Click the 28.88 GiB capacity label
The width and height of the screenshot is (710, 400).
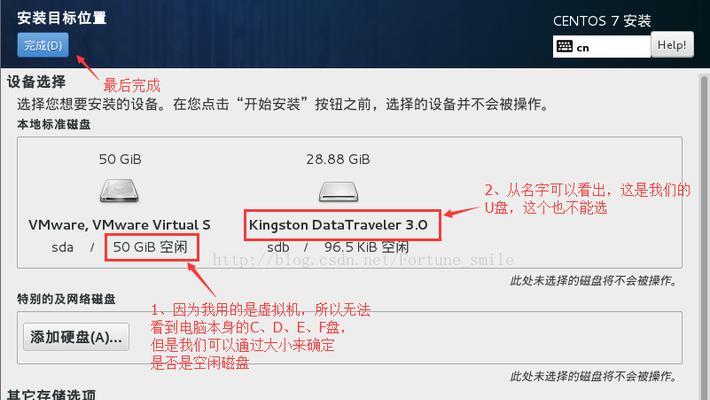click(338, 159)
